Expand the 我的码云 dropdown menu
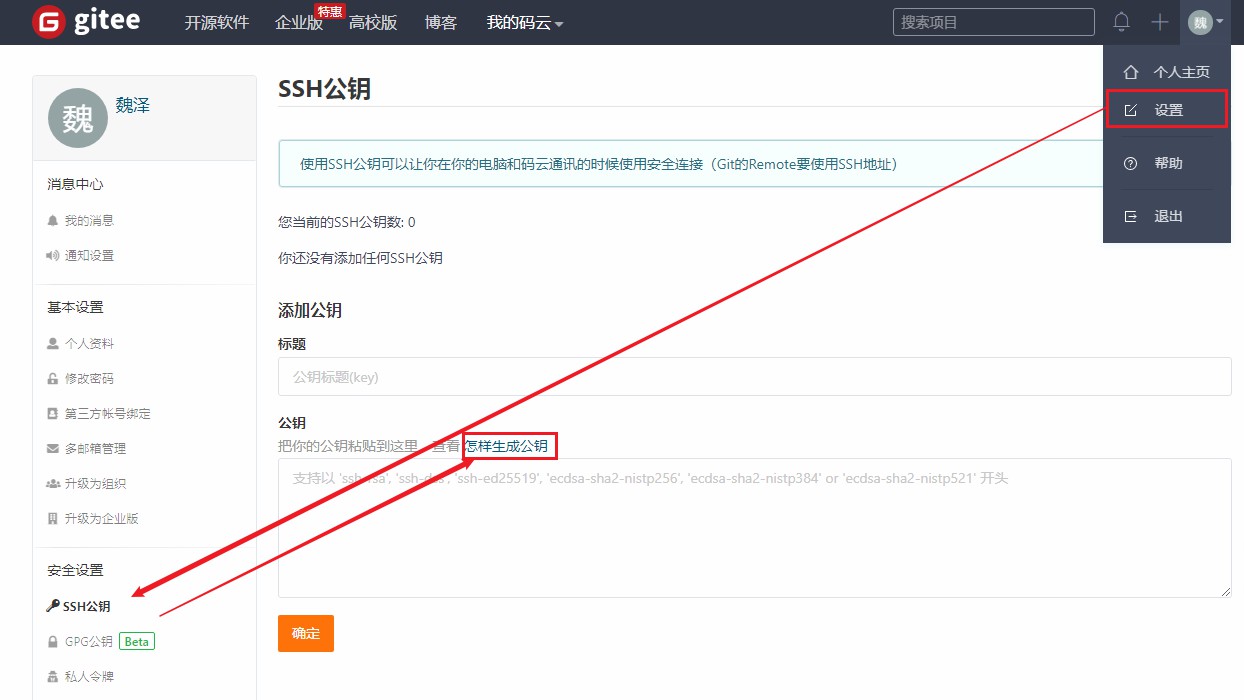1244x700 pixels. (x=525, y=22)
